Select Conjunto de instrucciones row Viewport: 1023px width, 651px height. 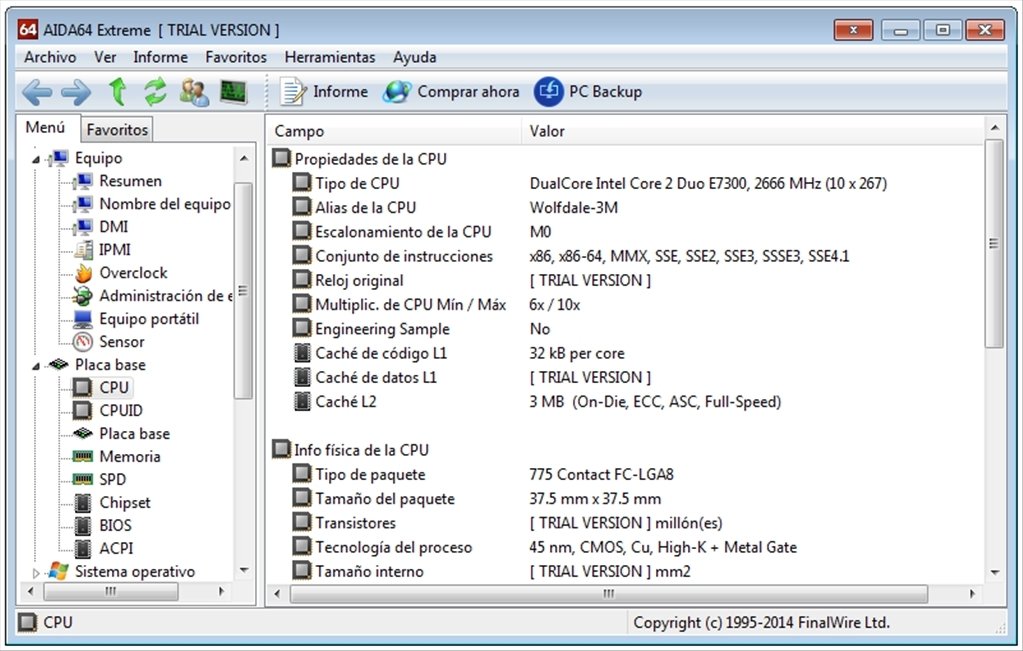pos(626,256)
